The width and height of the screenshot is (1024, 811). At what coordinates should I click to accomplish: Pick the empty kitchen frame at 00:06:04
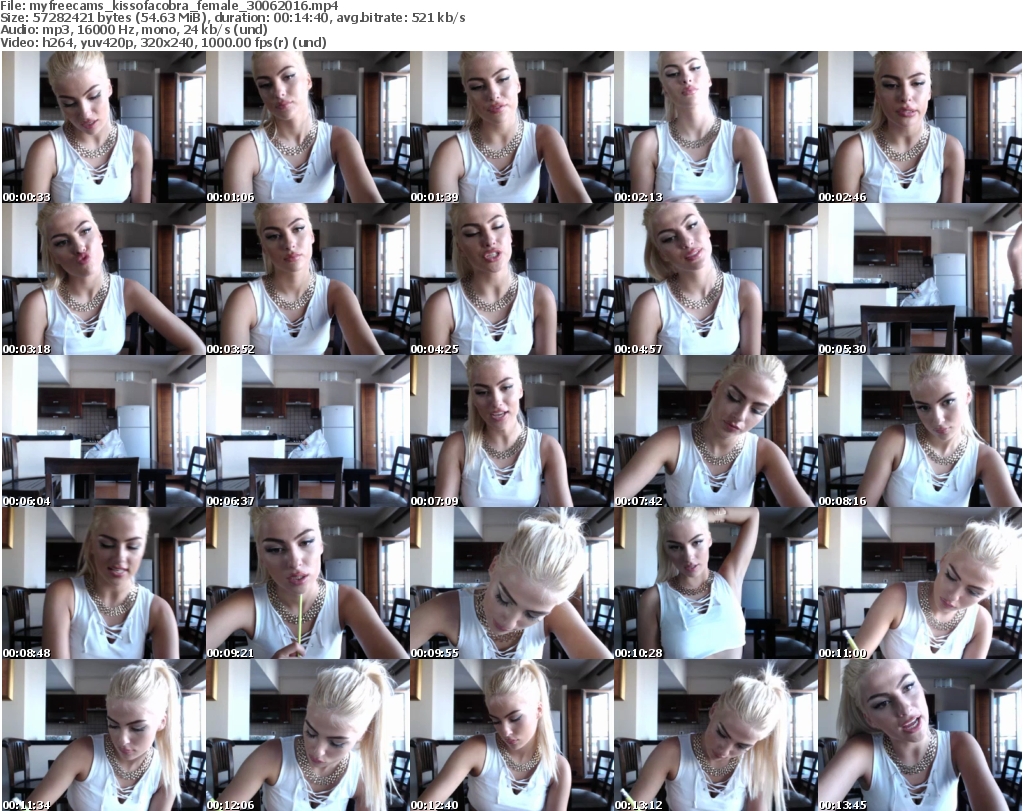point(104,431)
